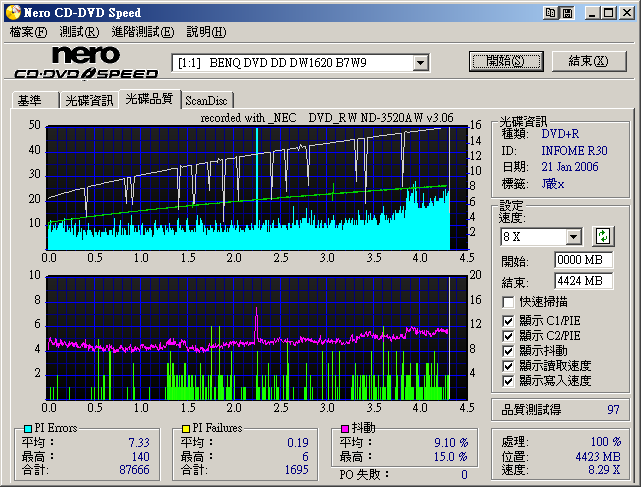Image resolution: width=641 pixels, height=487 pixels.
Task: Click the PI Failures total 1695
Action: (296, 470)
